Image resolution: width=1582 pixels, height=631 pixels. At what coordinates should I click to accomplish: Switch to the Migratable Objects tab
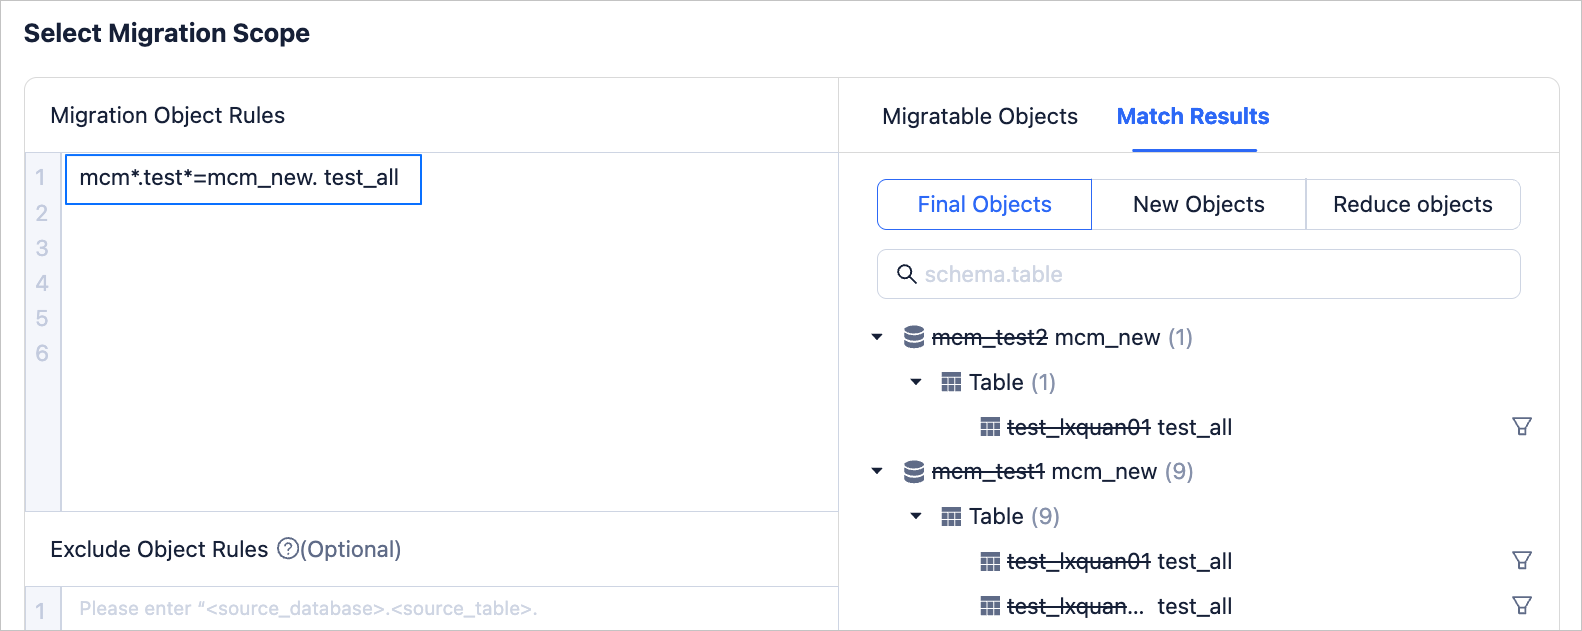(979, 117)
